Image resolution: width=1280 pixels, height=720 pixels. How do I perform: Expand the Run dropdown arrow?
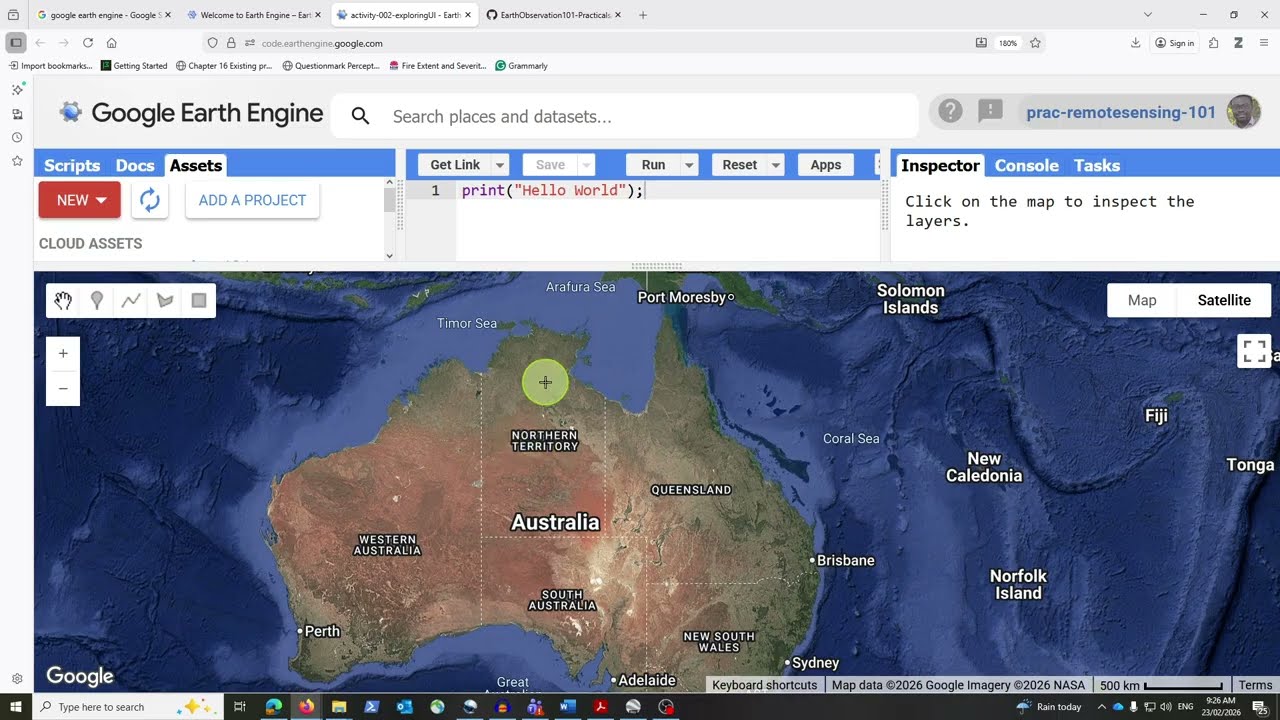click(689, 165)
